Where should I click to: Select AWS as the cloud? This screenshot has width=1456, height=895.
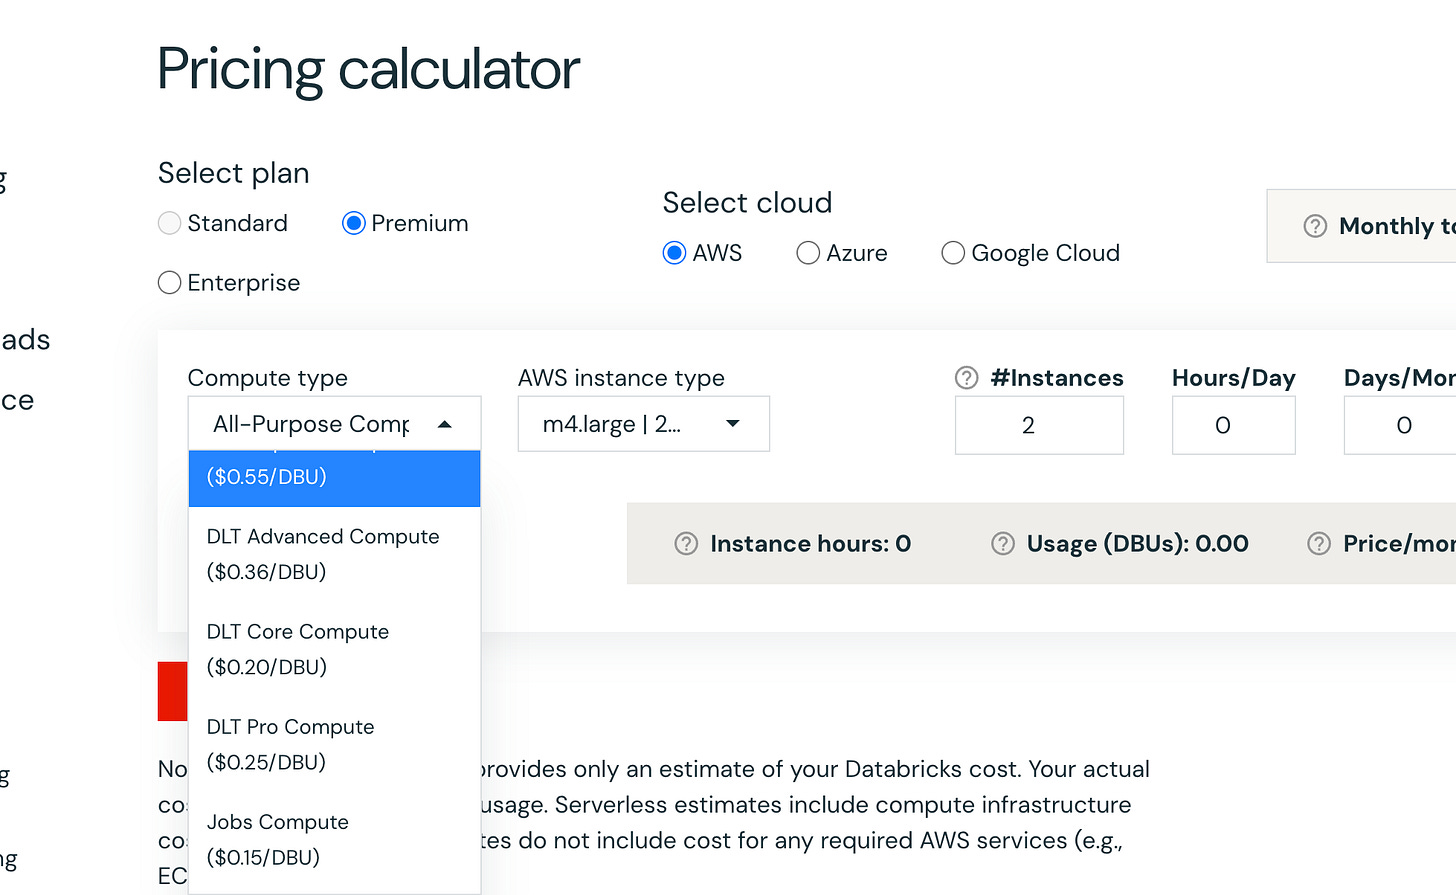[675, 253]
